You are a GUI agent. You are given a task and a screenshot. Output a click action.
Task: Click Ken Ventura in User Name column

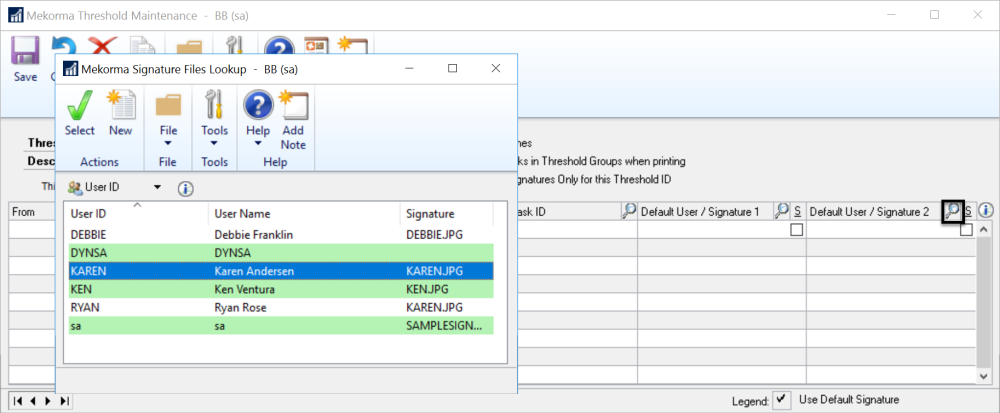(x=244, y=289)
